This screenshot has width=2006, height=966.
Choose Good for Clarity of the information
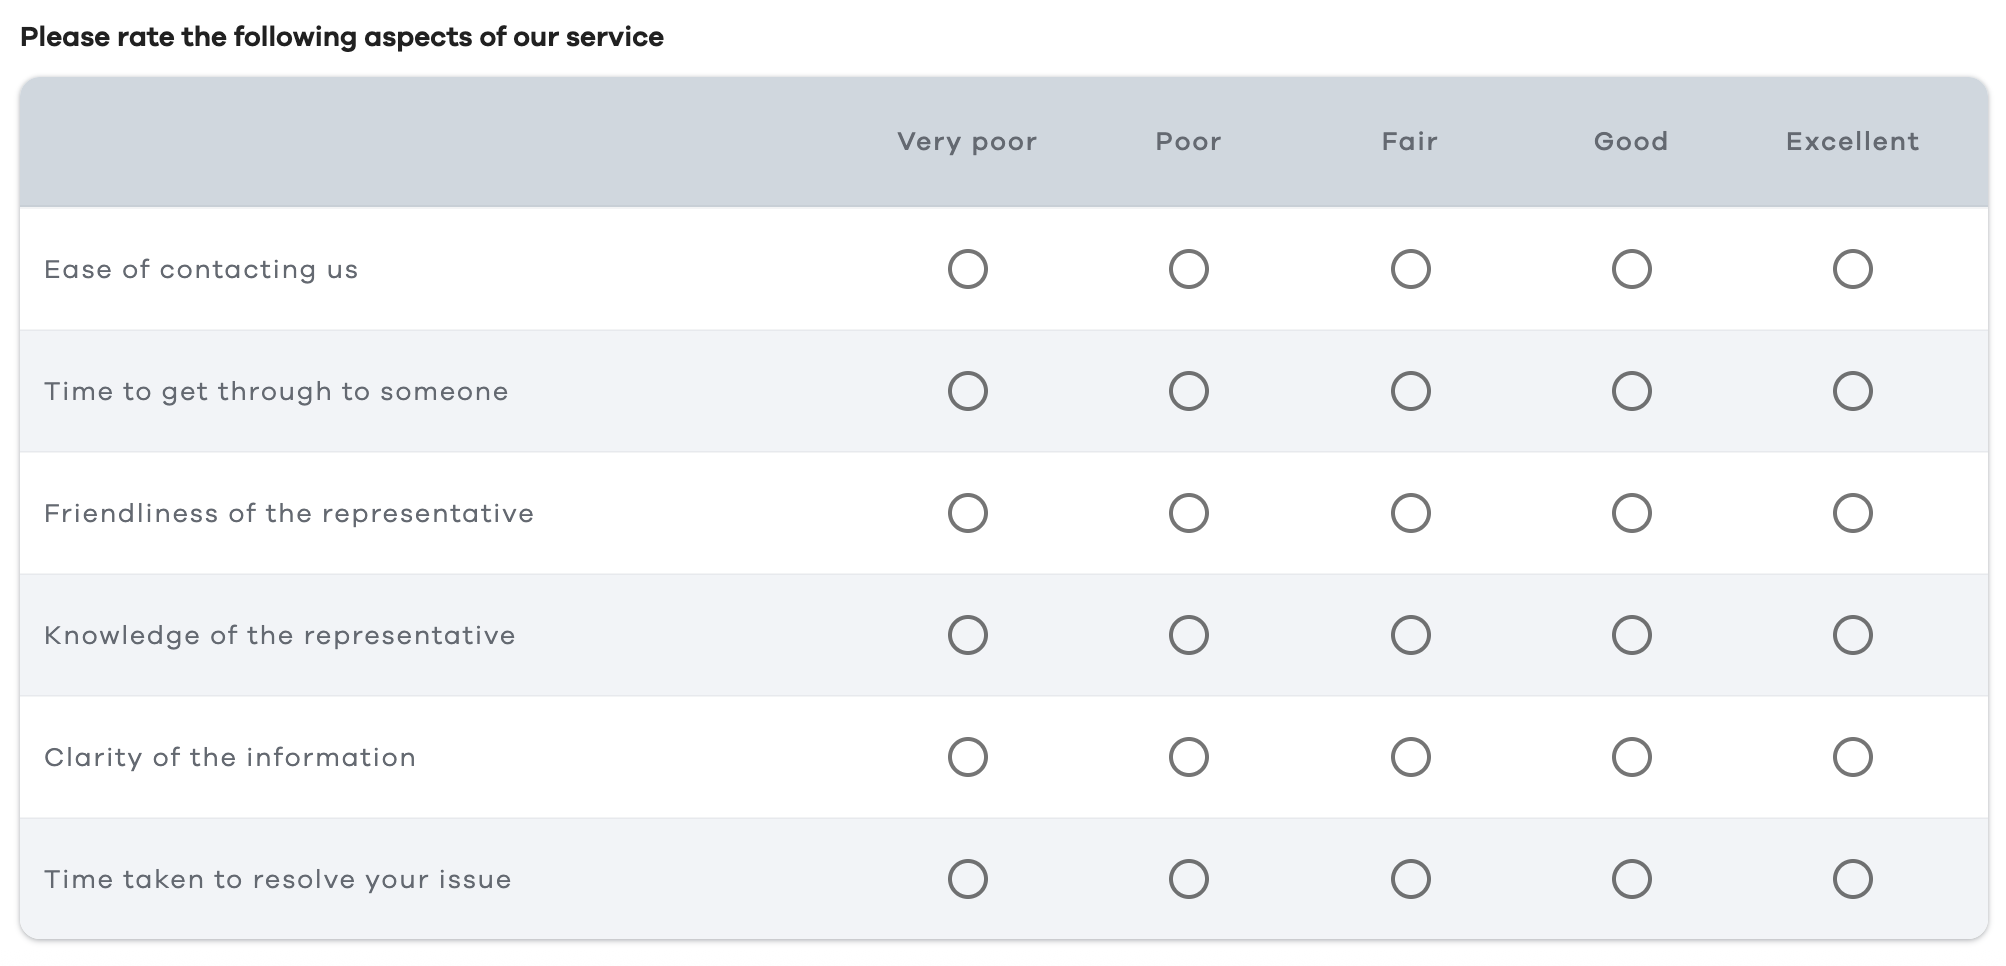click(x=1631, y=757)
